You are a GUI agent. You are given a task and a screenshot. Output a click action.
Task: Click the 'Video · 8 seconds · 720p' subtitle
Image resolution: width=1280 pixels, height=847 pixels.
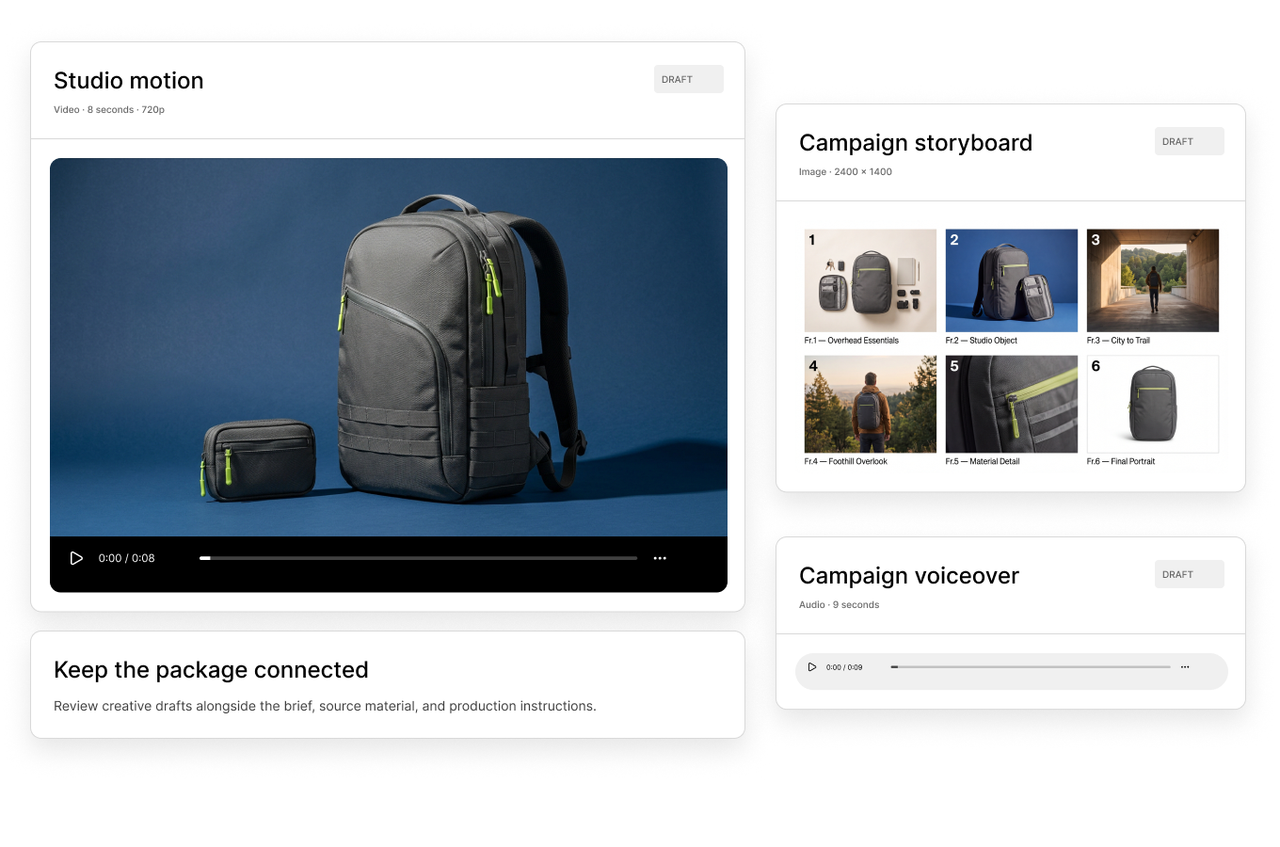tap(109, 110)
